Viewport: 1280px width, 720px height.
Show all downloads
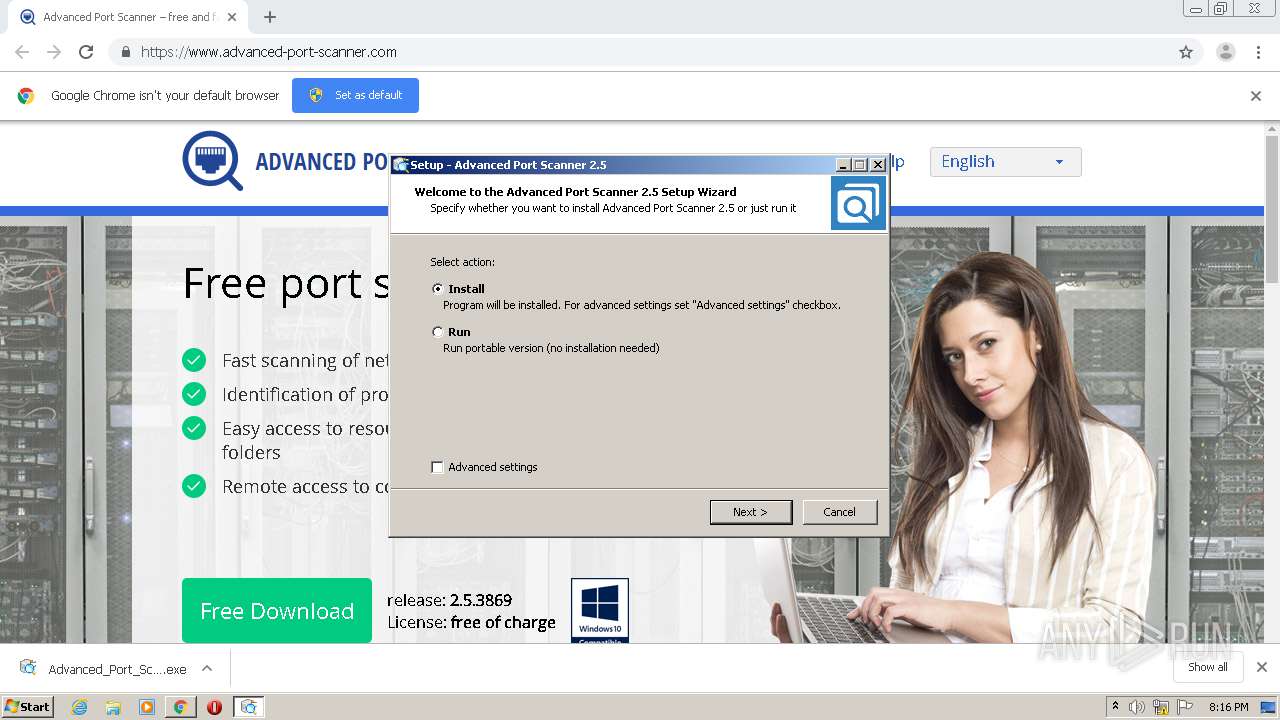click(x=1208, y=667)
